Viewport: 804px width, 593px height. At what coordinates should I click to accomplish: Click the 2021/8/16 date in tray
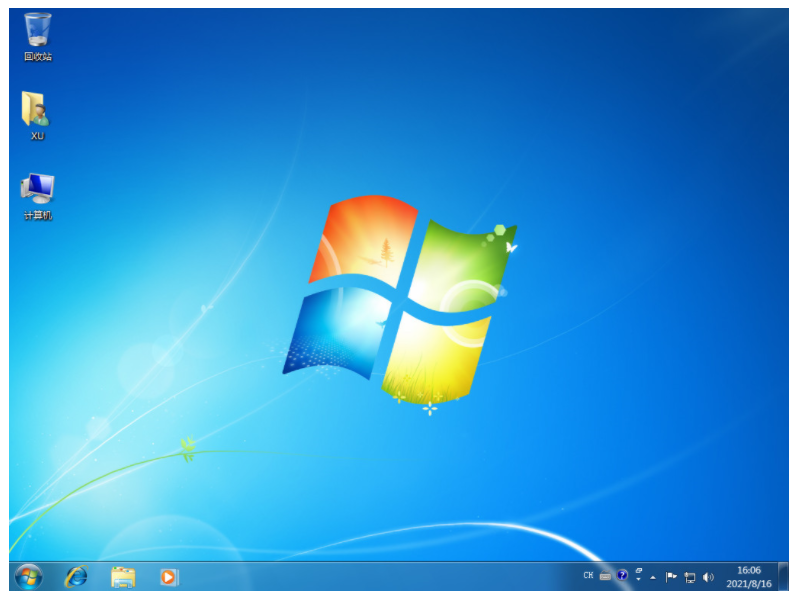coord(748,583)
